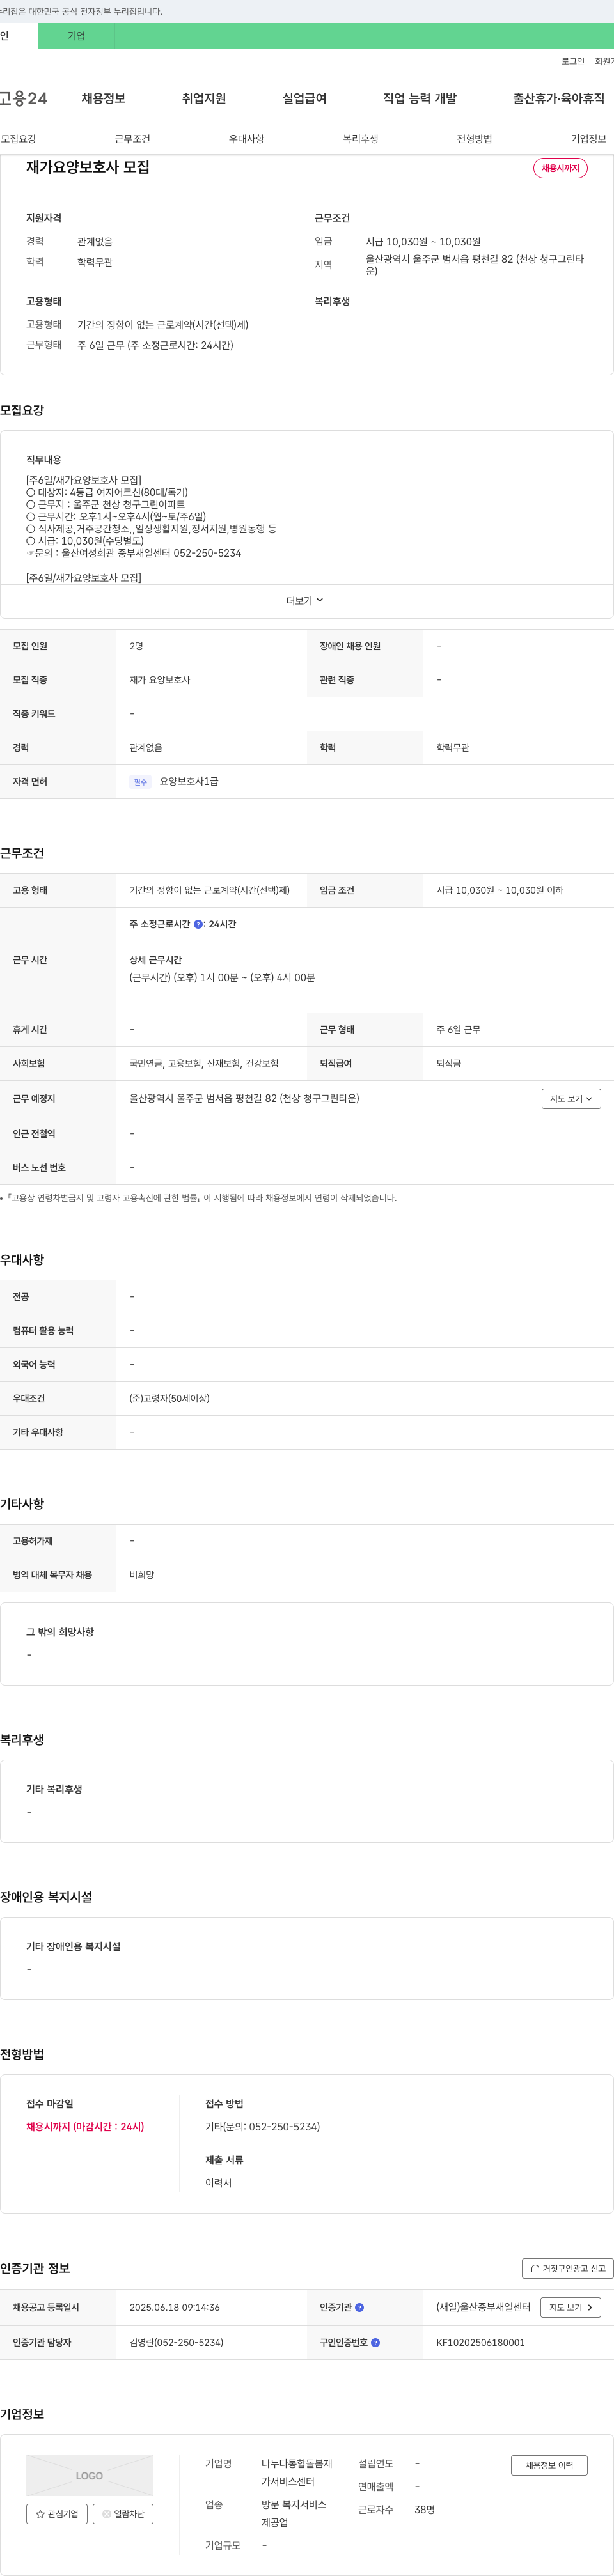Open 채용정보 이력 for the company

[x=549, y=2465]
